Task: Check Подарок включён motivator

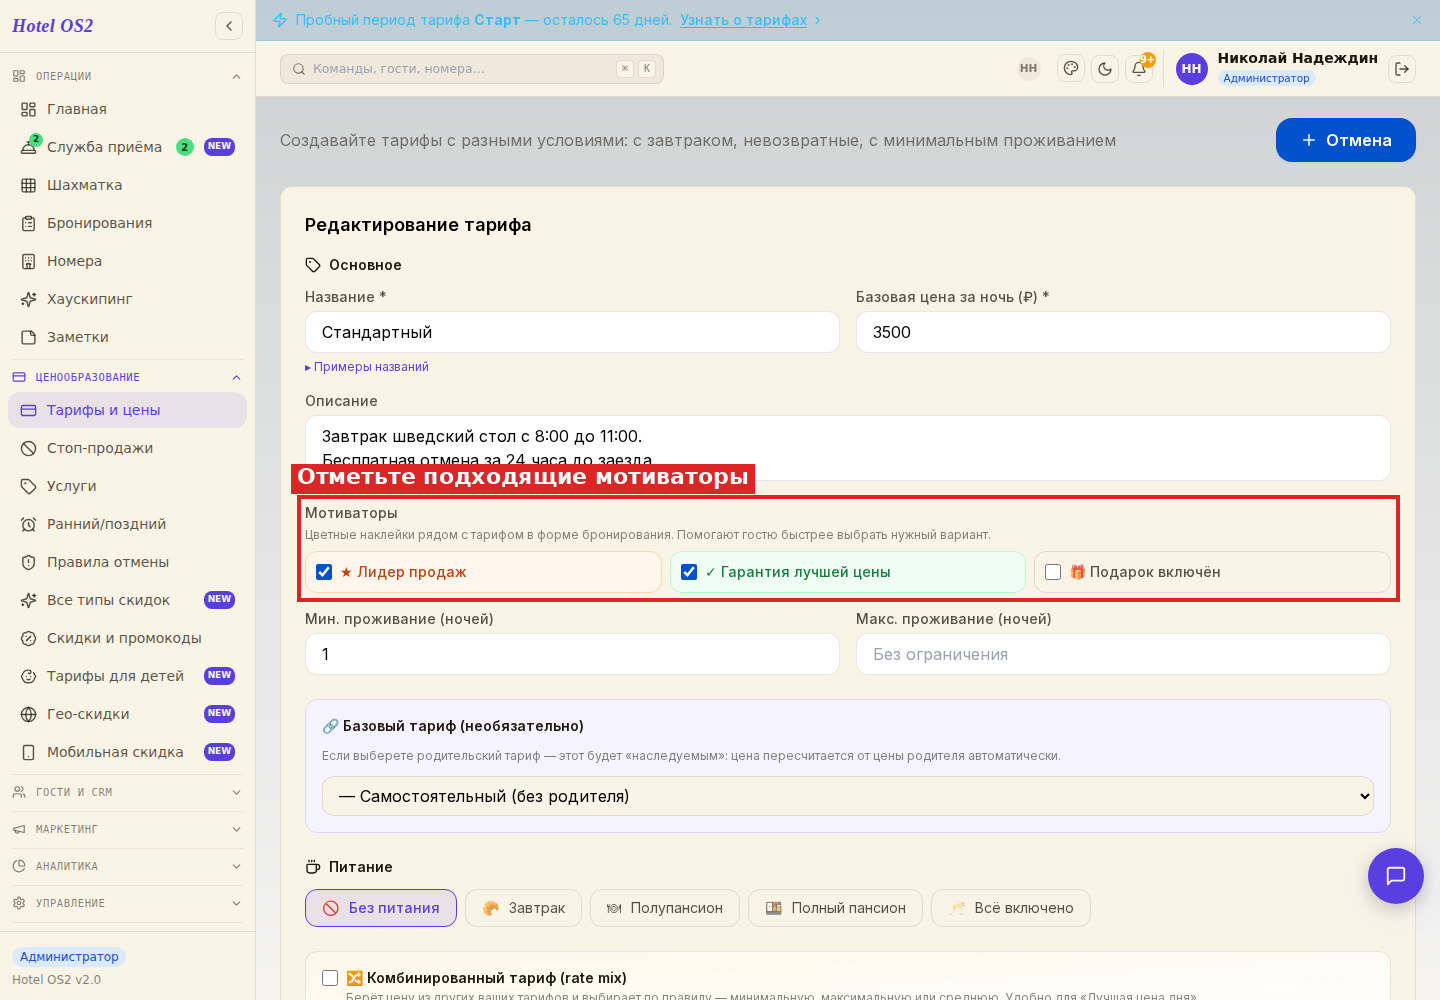Action: coord(1053,572)
